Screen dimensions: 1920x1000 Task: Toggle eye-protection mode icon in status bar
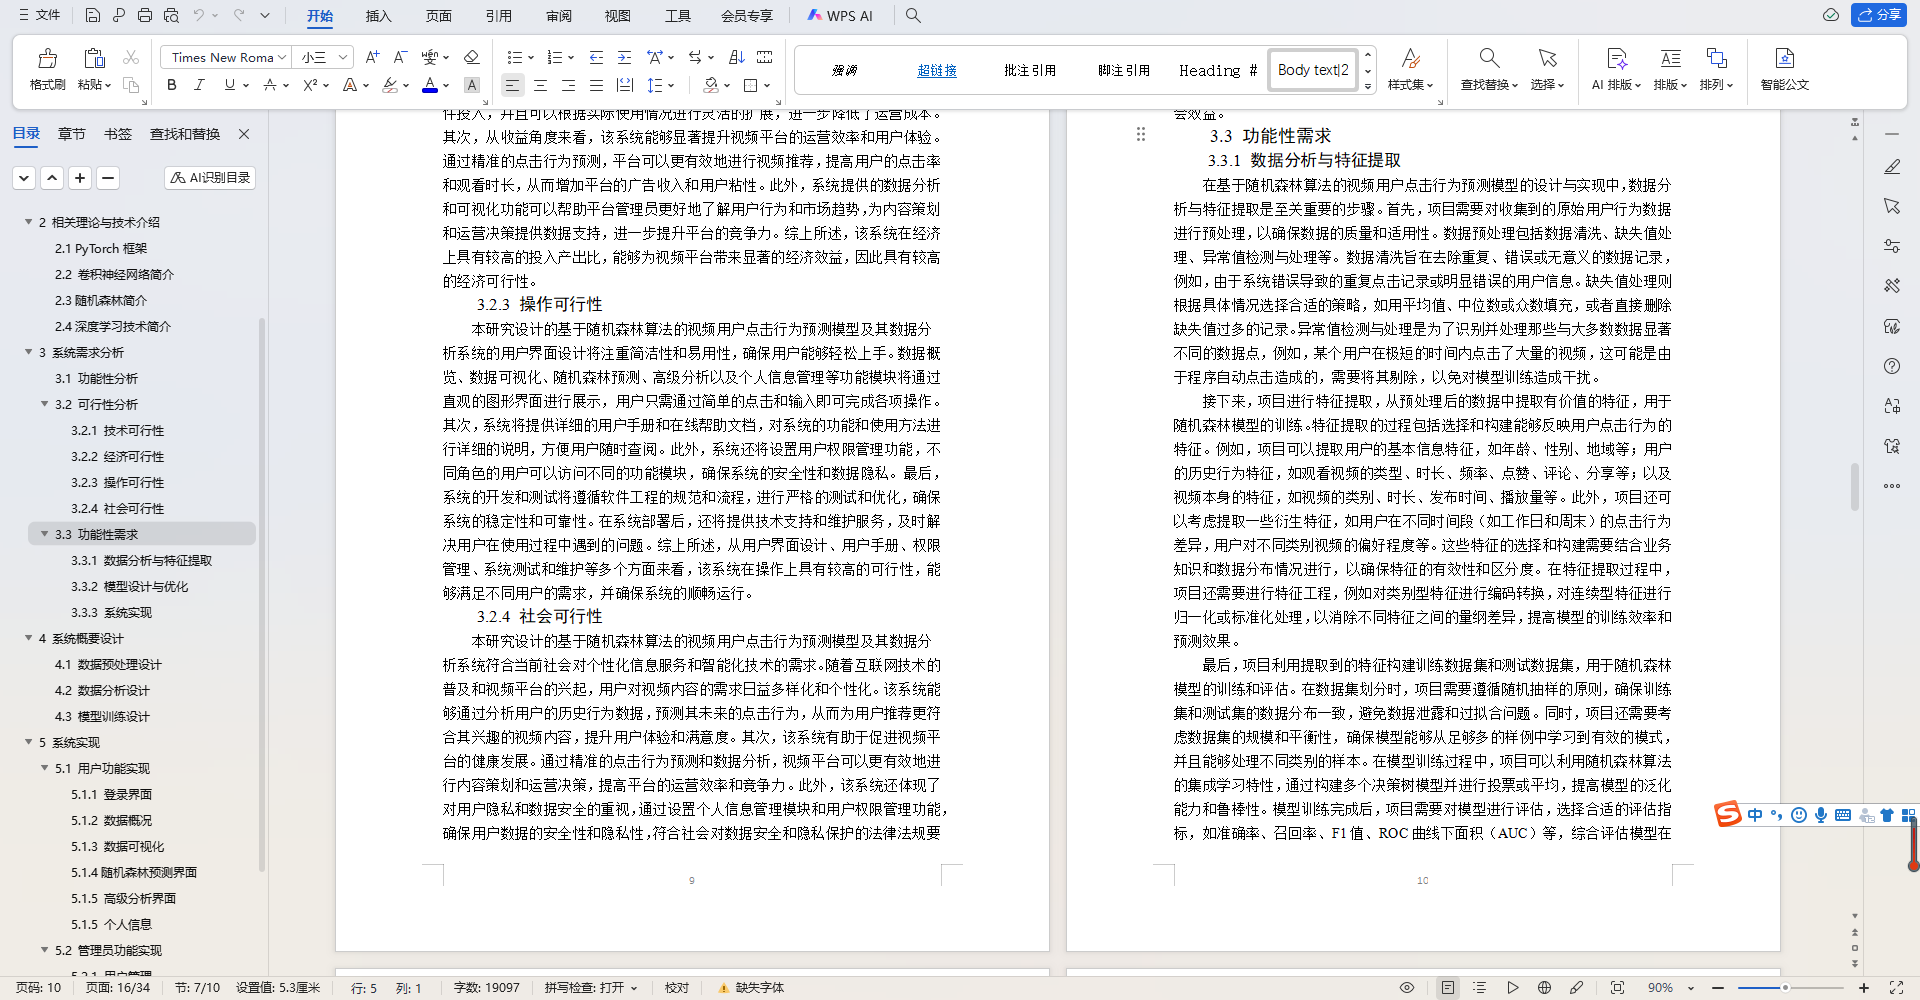pos(1407,988)
